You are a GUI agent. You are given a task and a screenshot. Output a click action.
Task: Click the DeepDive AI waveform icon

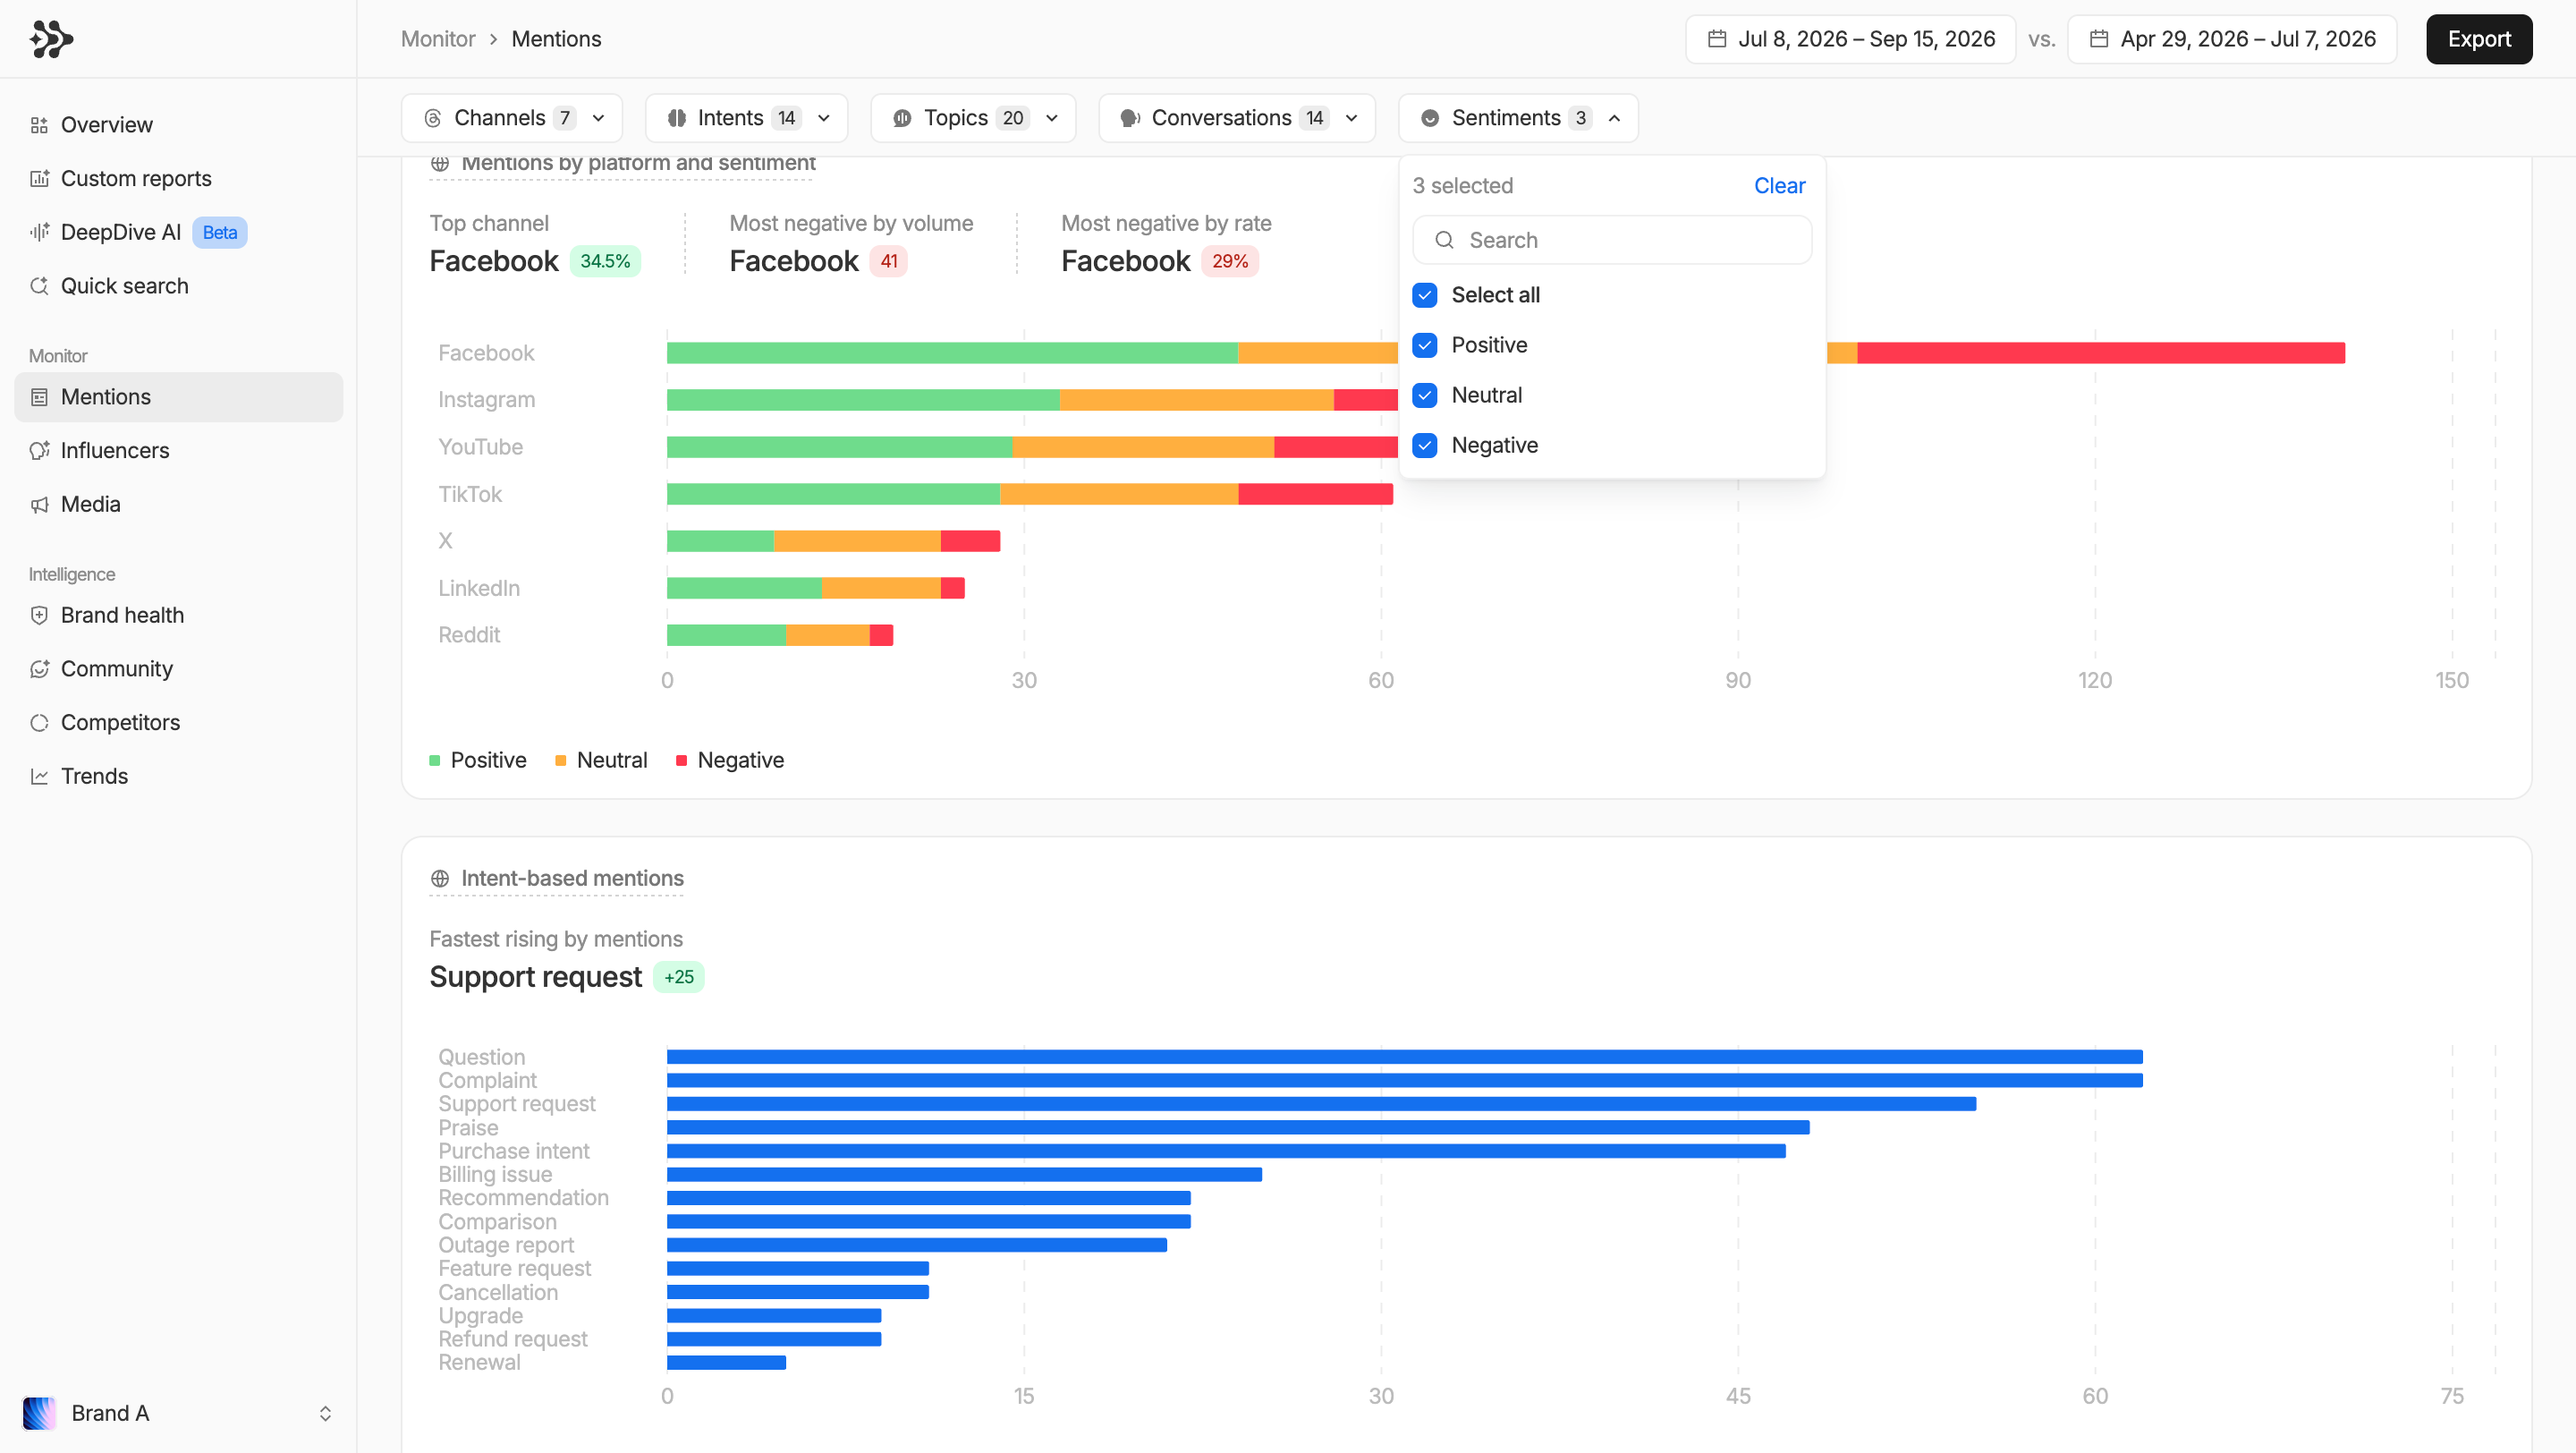pos(39,232)
